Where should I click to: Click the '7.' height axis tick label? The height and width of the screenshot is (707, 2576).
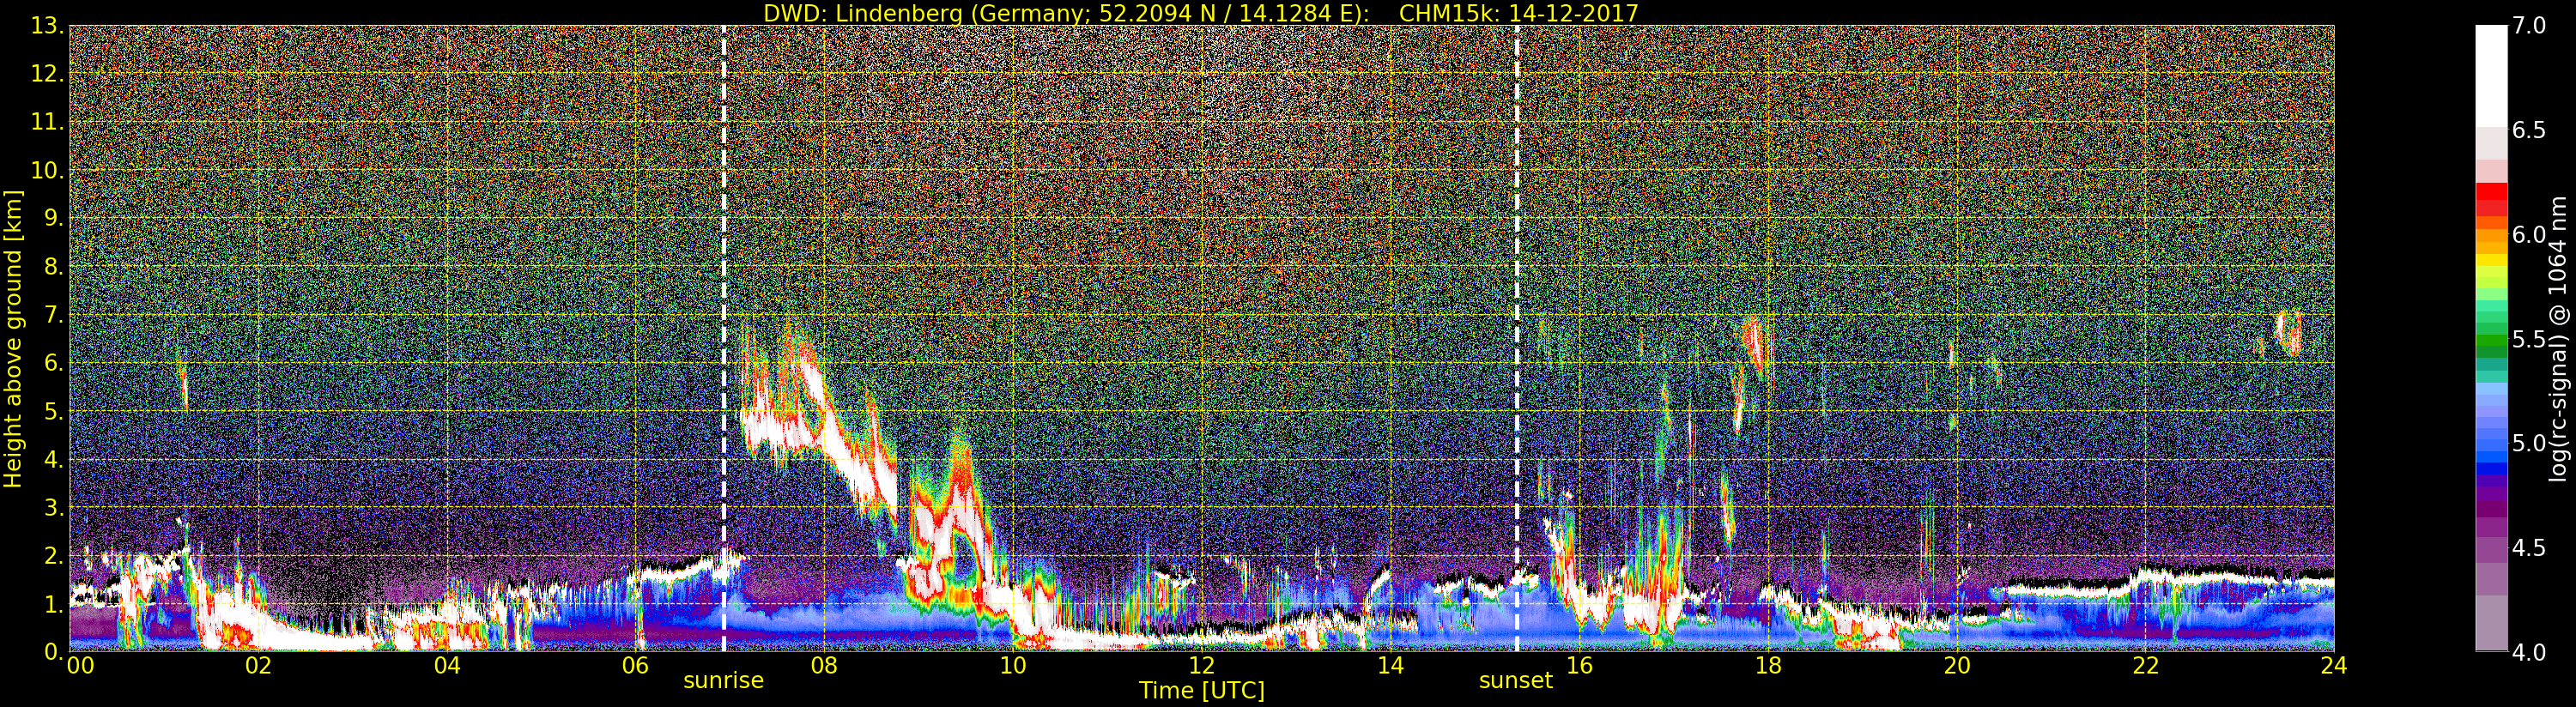[x=54, y=315]
